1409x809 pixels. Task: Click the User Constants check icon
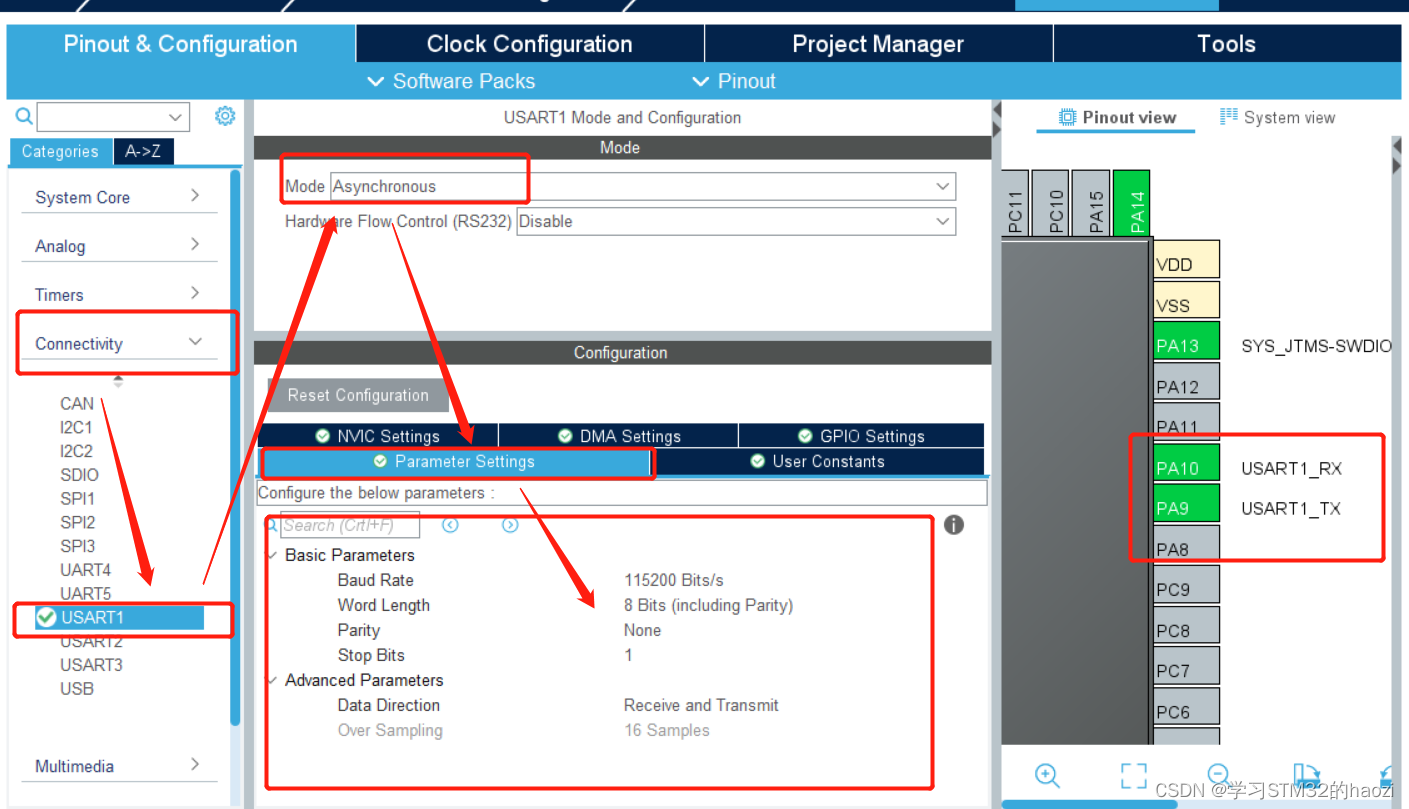(758, 461)
